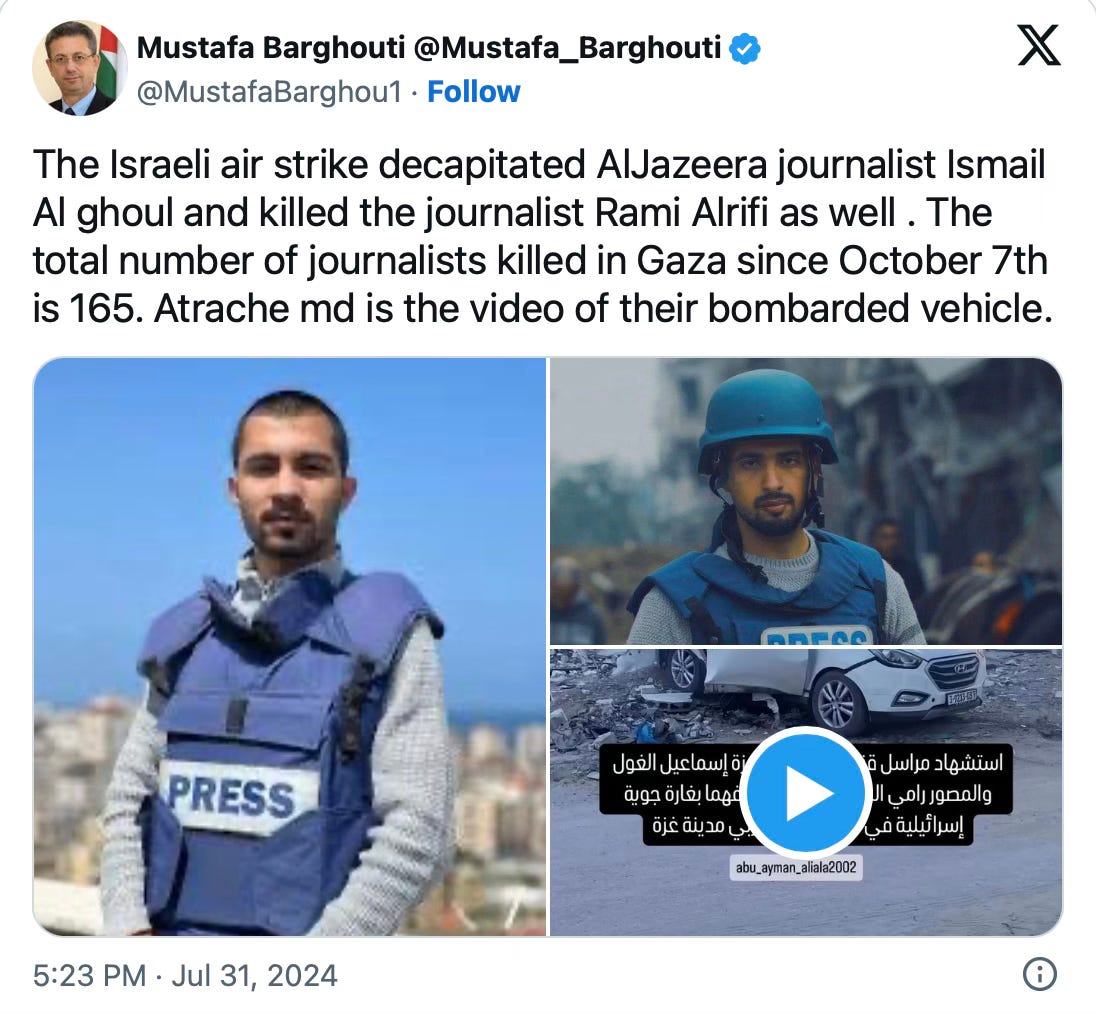Click the abu_ayman_aliala2002 watermark tag
This screenshot has height=1014, width=1096.
[796, 867]
